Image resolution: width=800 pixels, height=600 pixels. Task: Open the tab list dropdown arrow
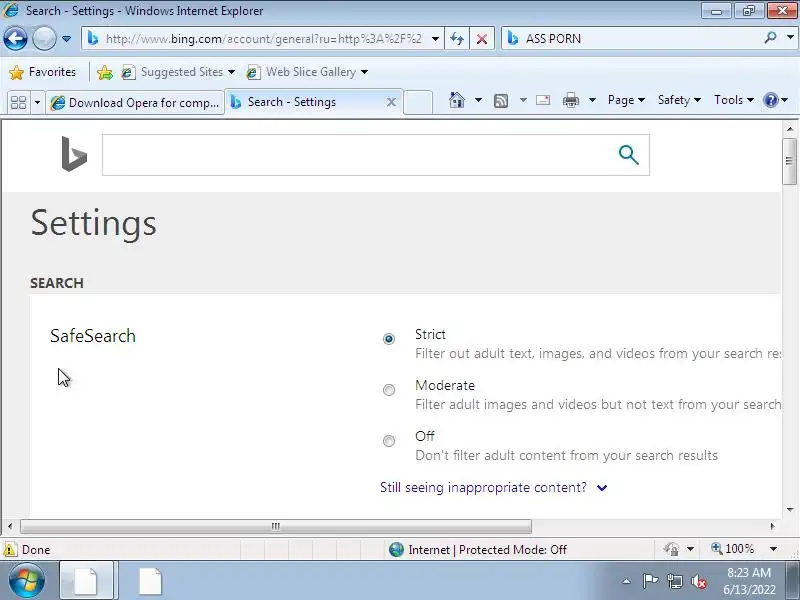pyautogui.click(x=37, y=103)
